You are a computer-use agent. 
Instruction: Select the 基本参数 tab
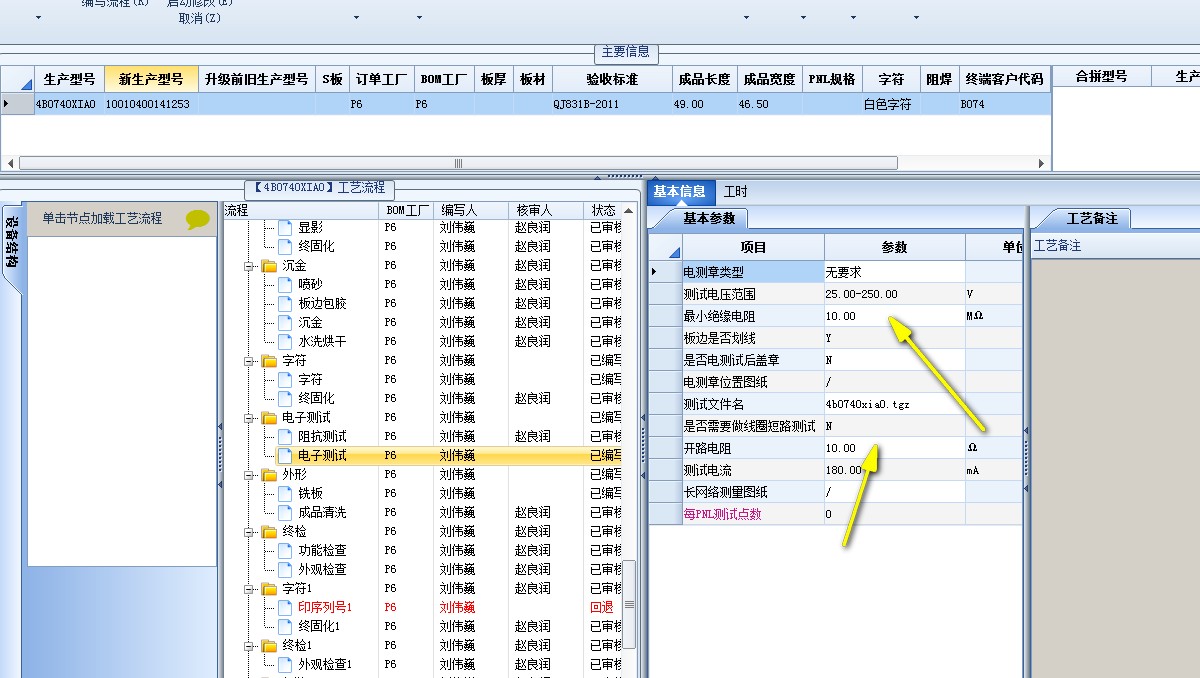coord(709,218)
